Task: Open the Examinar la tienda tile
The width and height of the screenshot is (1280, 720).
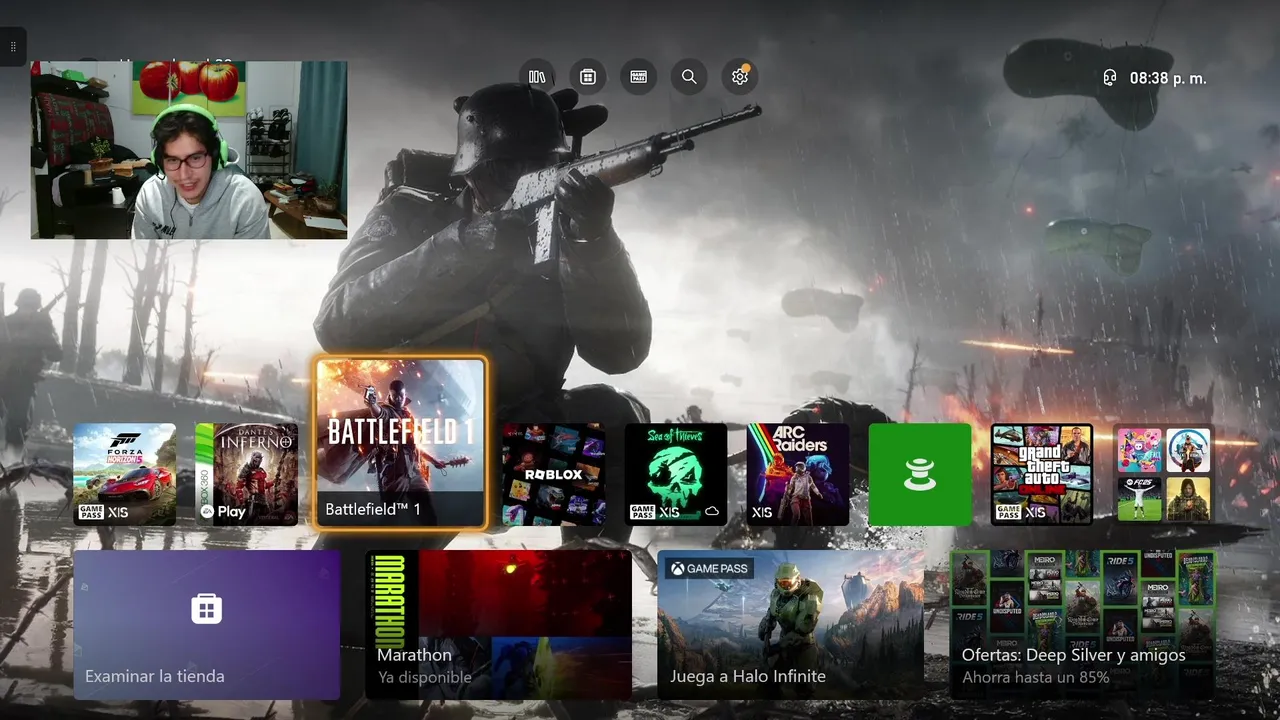Action: coord(207,624)
